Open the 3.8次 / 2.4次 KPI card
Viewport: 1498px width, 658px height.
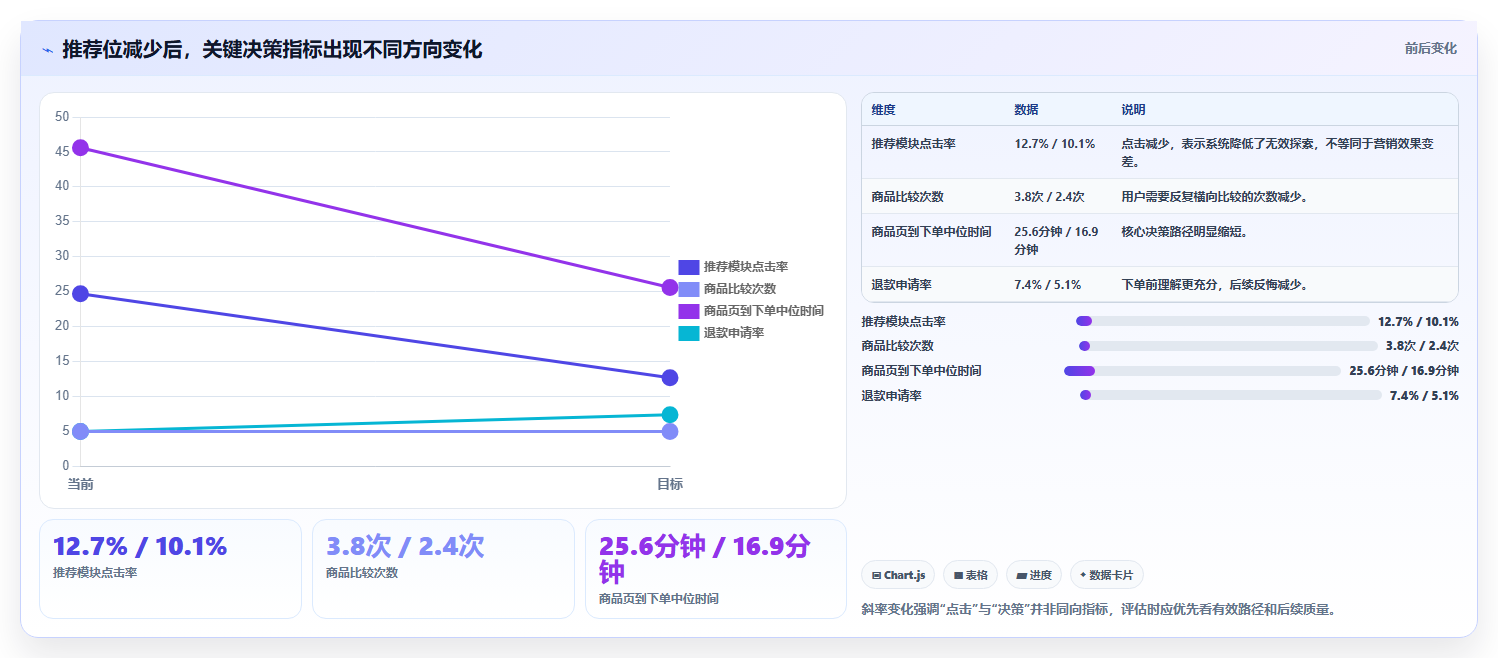(x=443, y=569)
